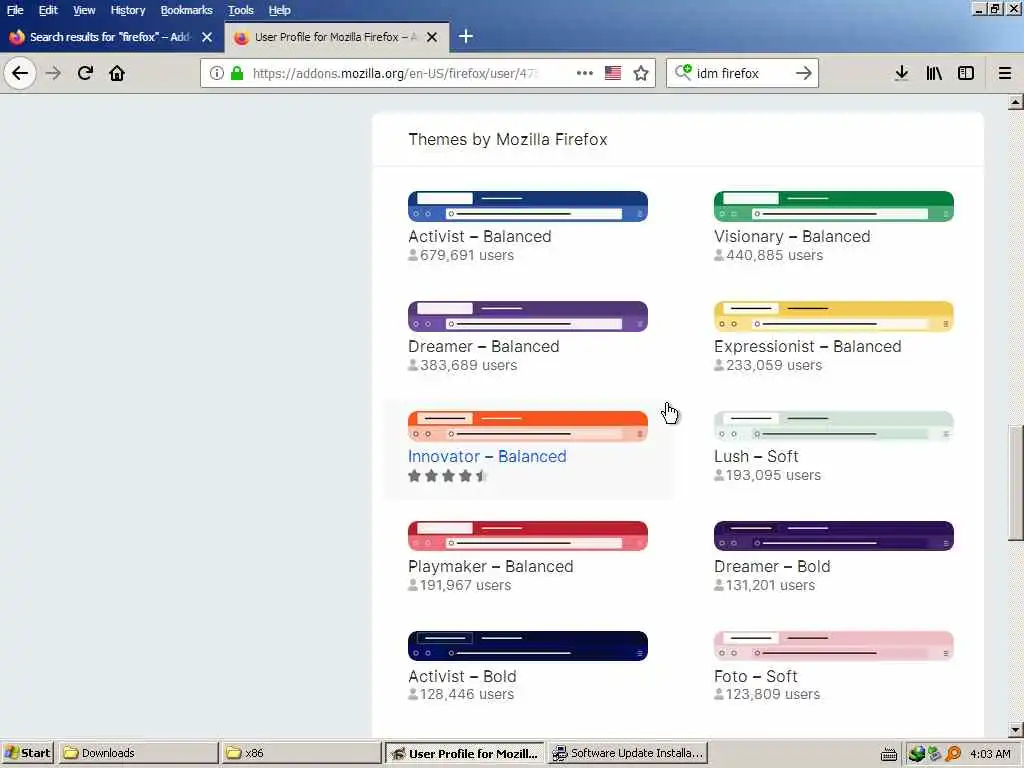The height and width of the screenshot is (768, 1024).
Task: Click the yellow Expressionist – Balanced theme preview
Action: click(833, 317)
